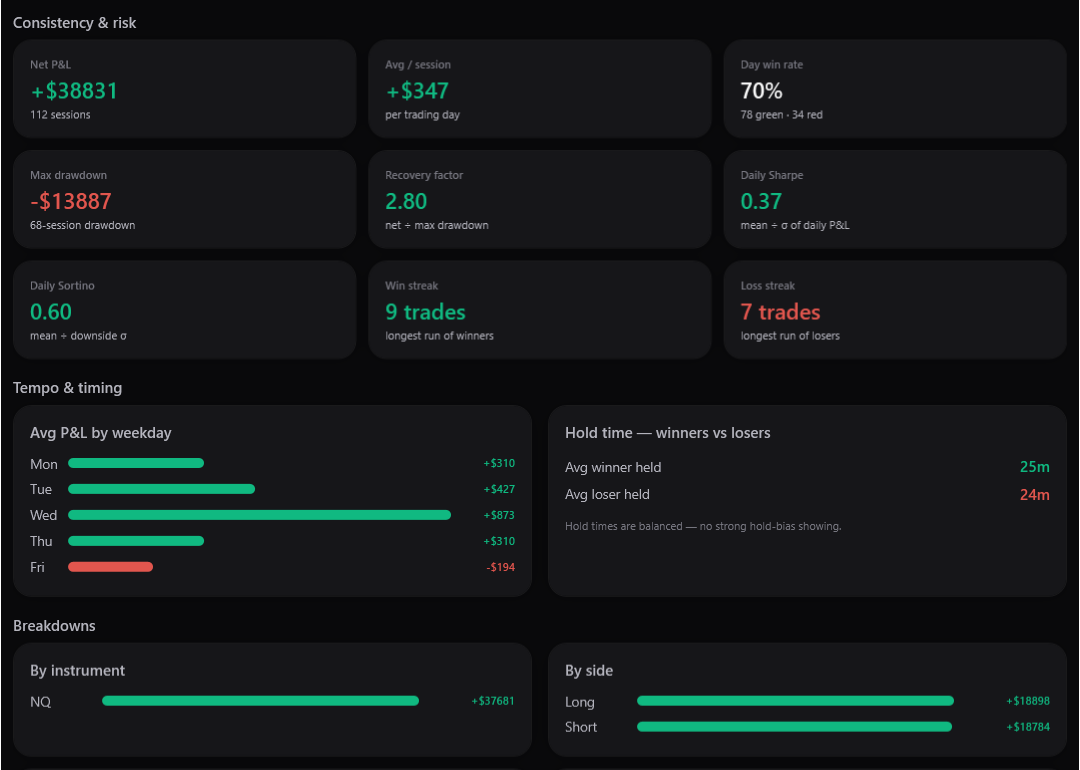Click the 'Avg winner held' label
Viewport: 1080px width, 770px height.
tap(613, 468)
